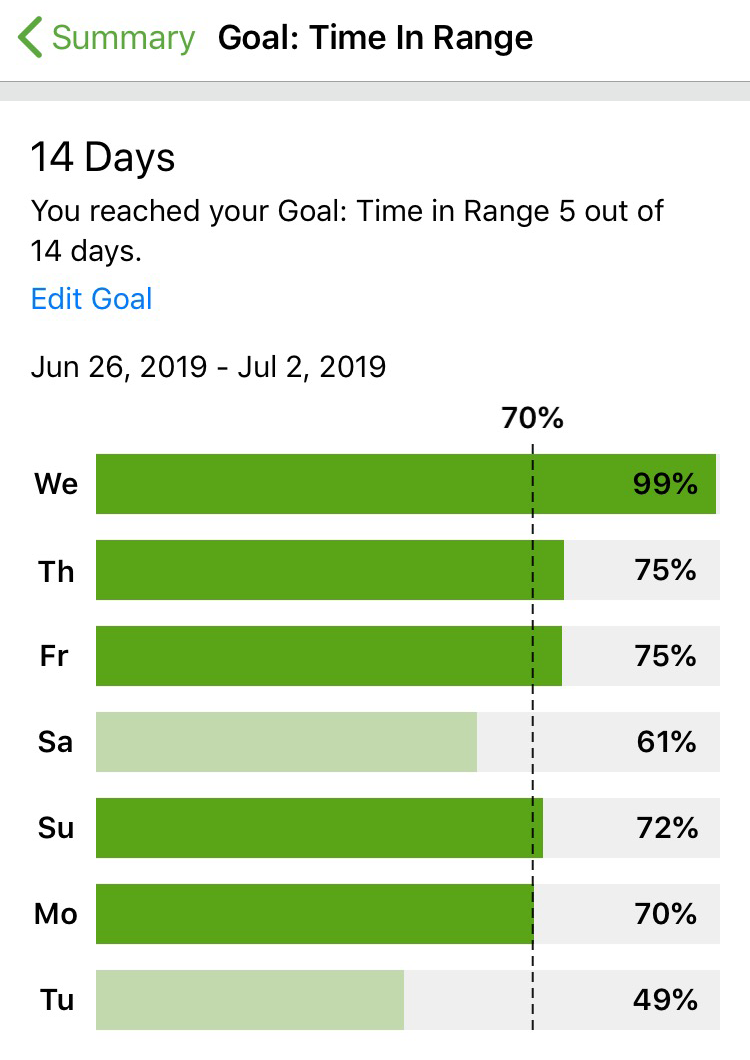Tap the Monday 70% bar
Viewport: 750px width, 1060px height.
tap(314, 914)
